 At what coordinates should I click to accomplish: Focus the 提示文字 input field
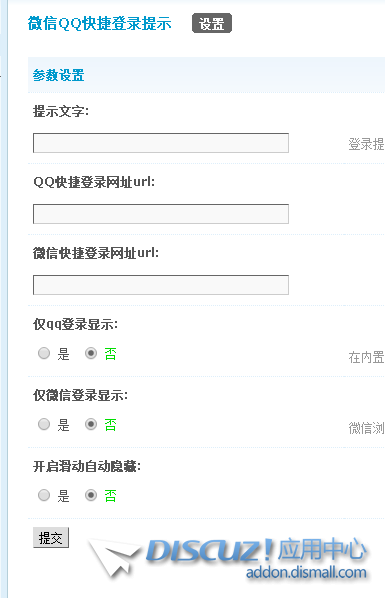click(x=161, y=143)
